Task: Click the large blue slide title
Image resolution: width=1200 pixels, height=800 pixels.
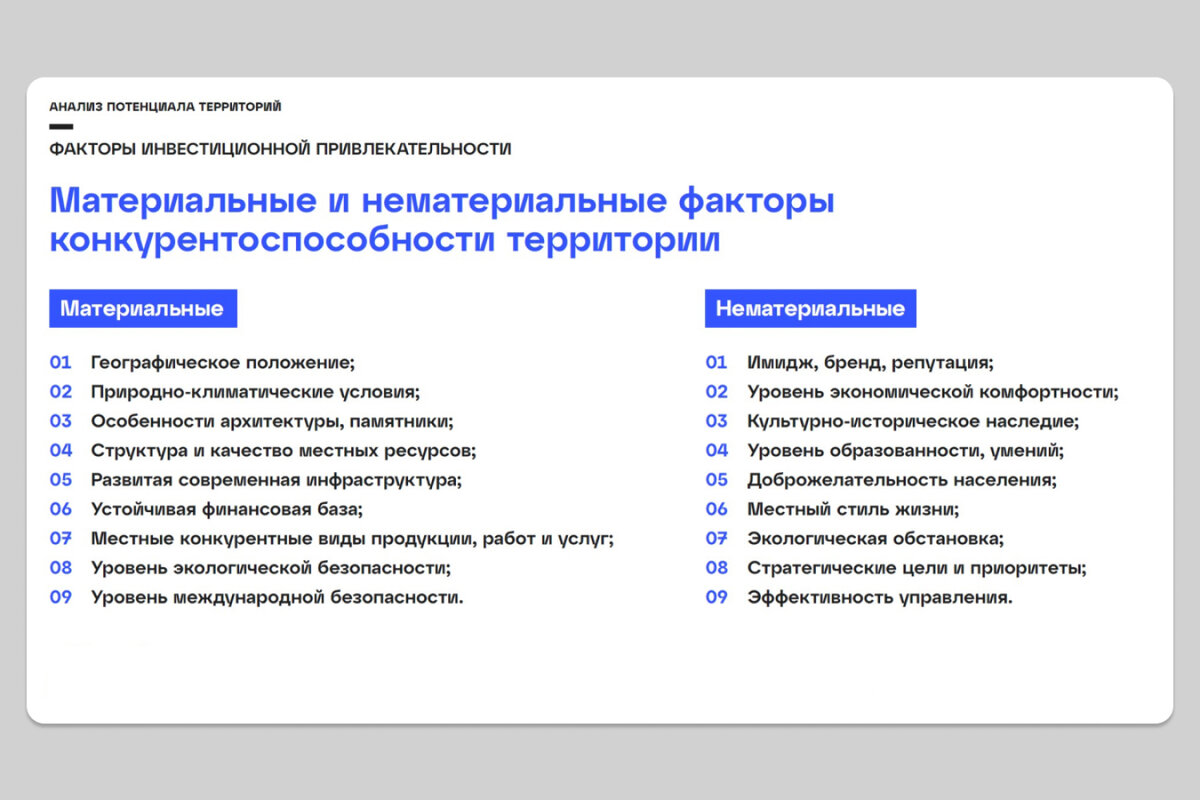Action: (x=442, y=220)
